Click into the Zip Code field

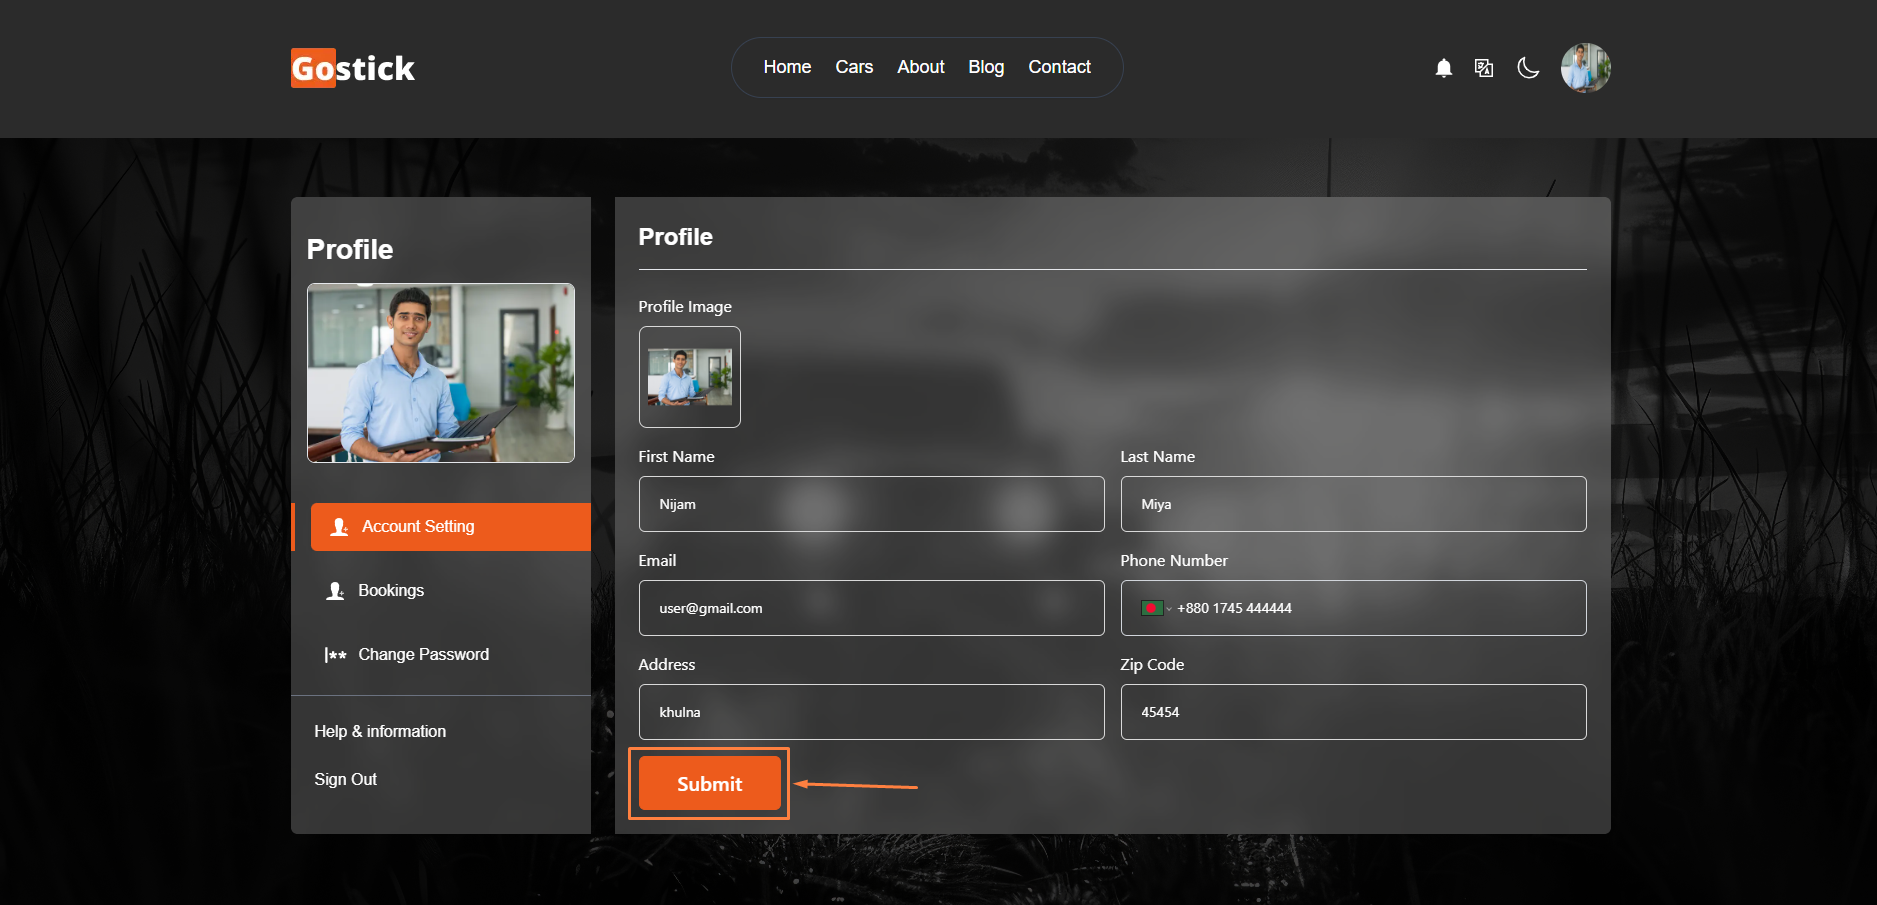[1352, 712]
